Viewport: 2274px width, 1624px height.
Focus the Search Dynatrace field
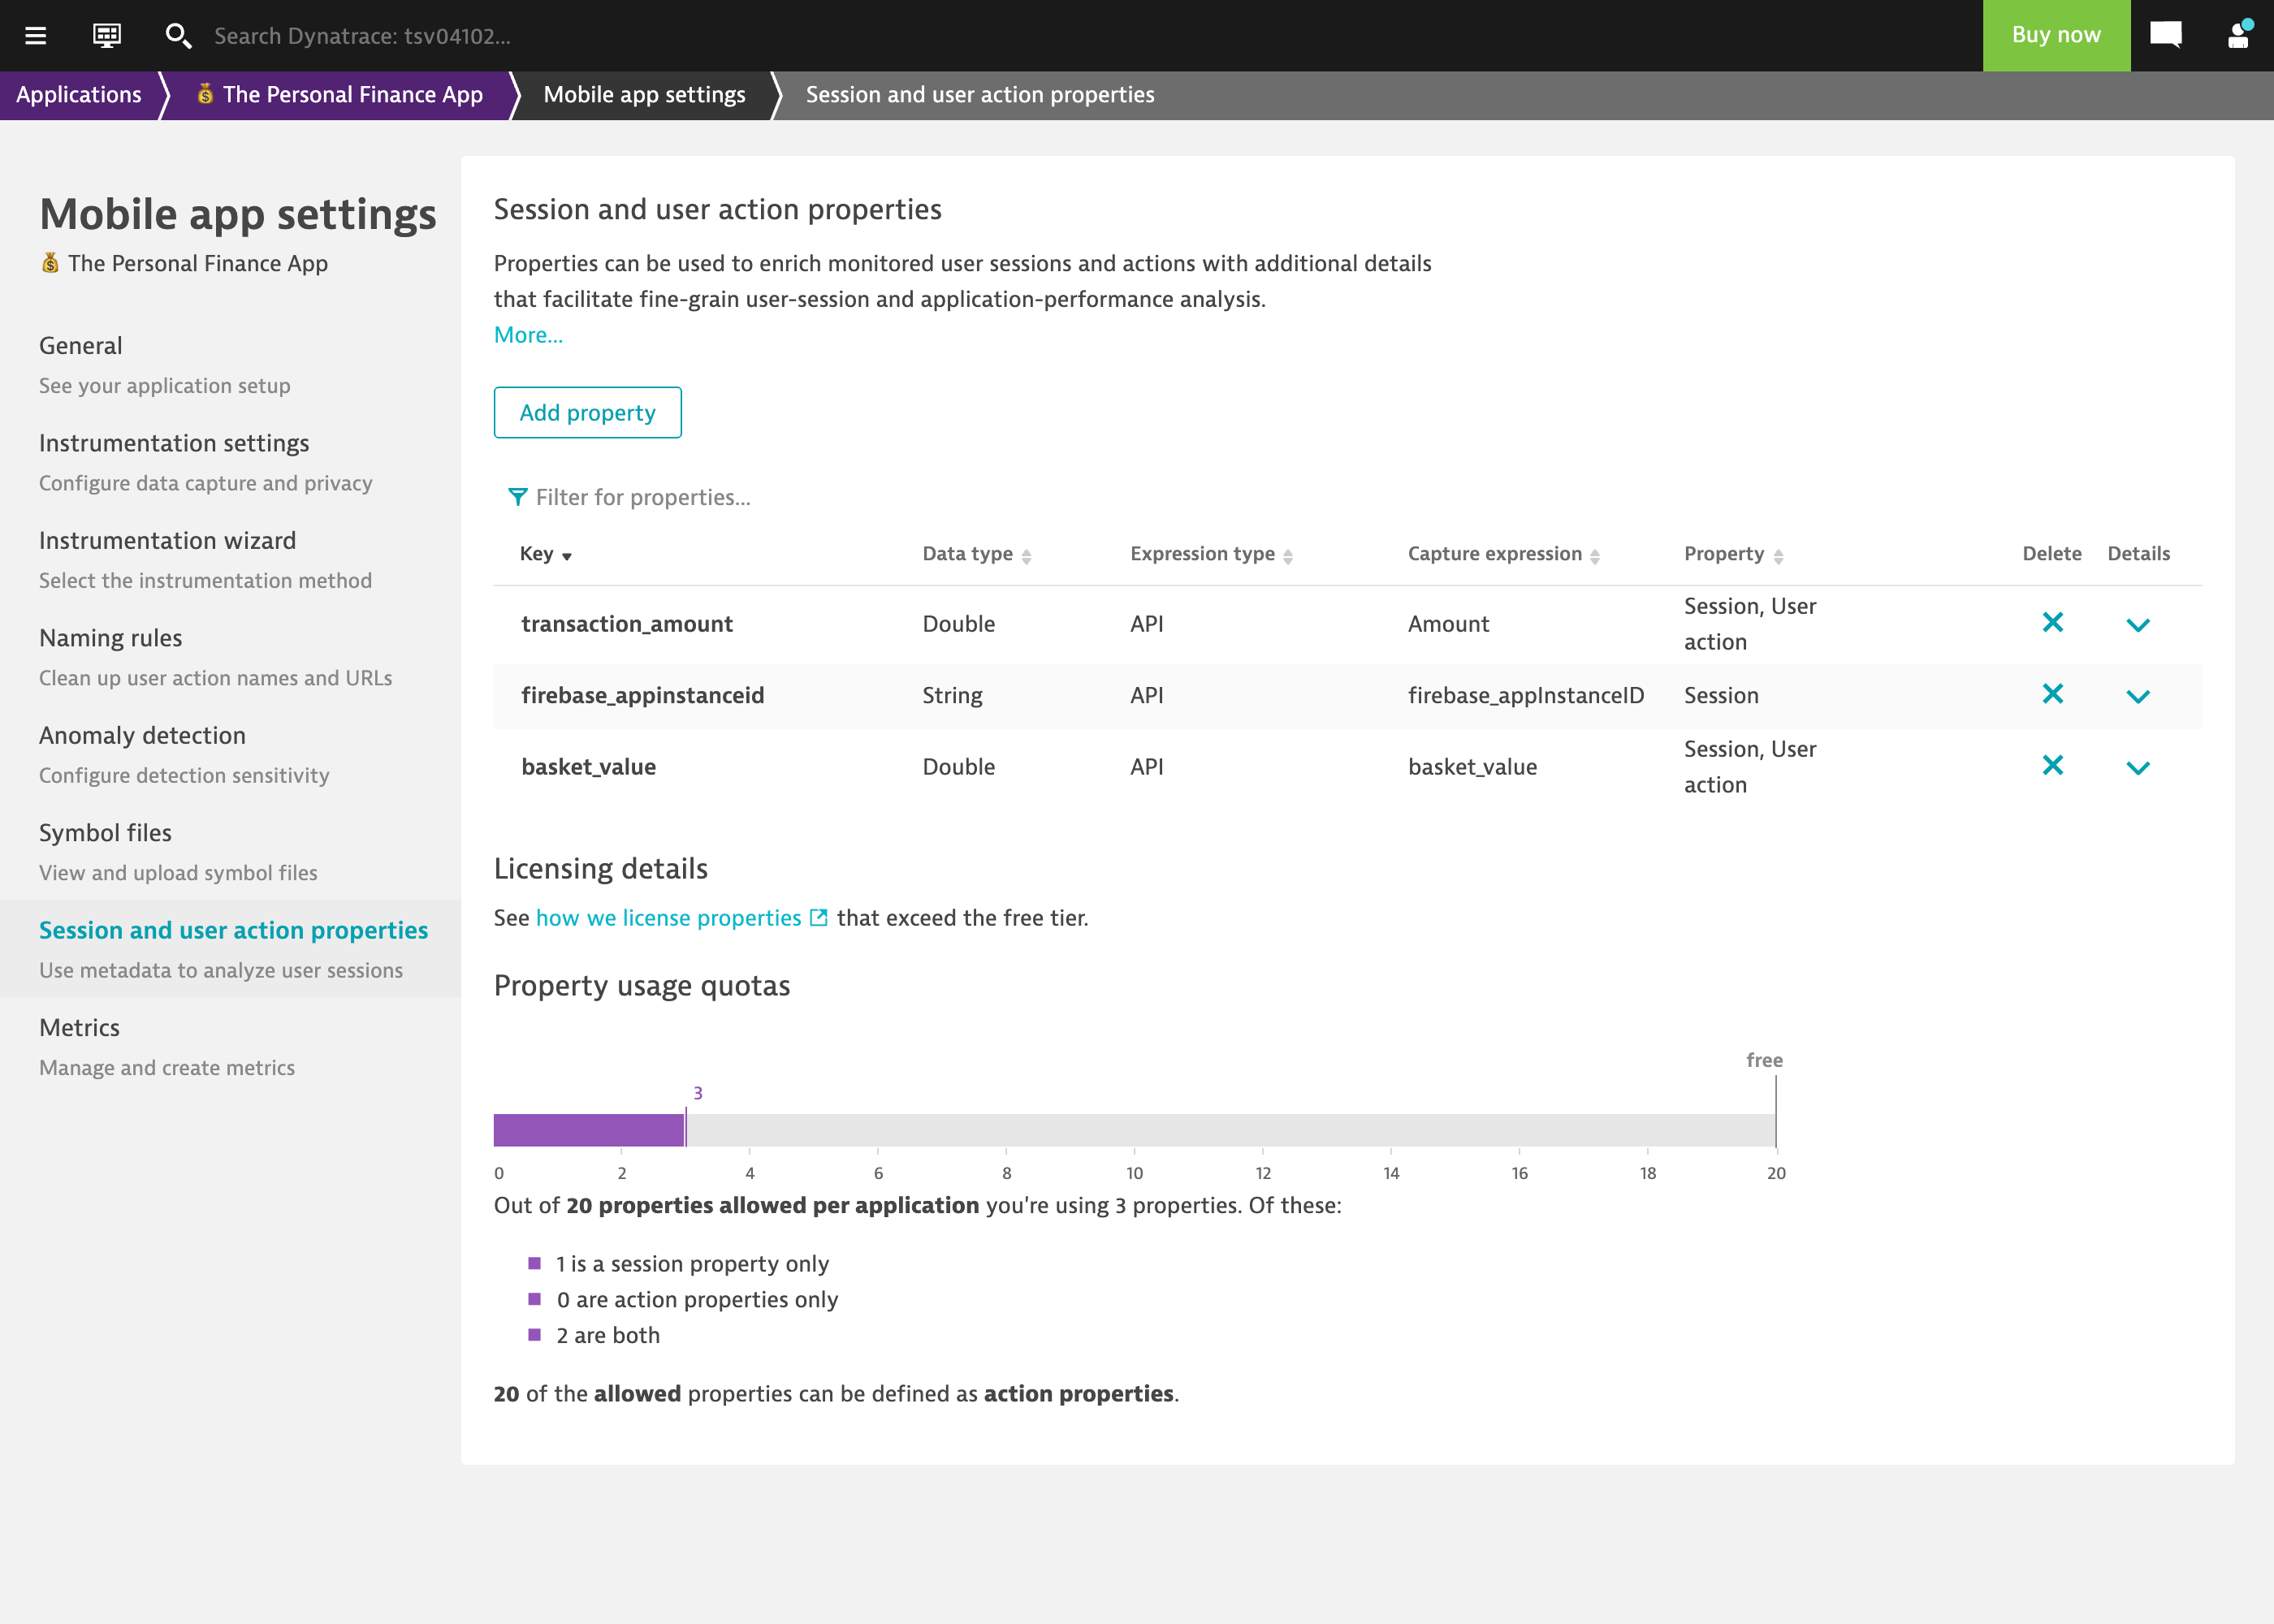[362, 36]
